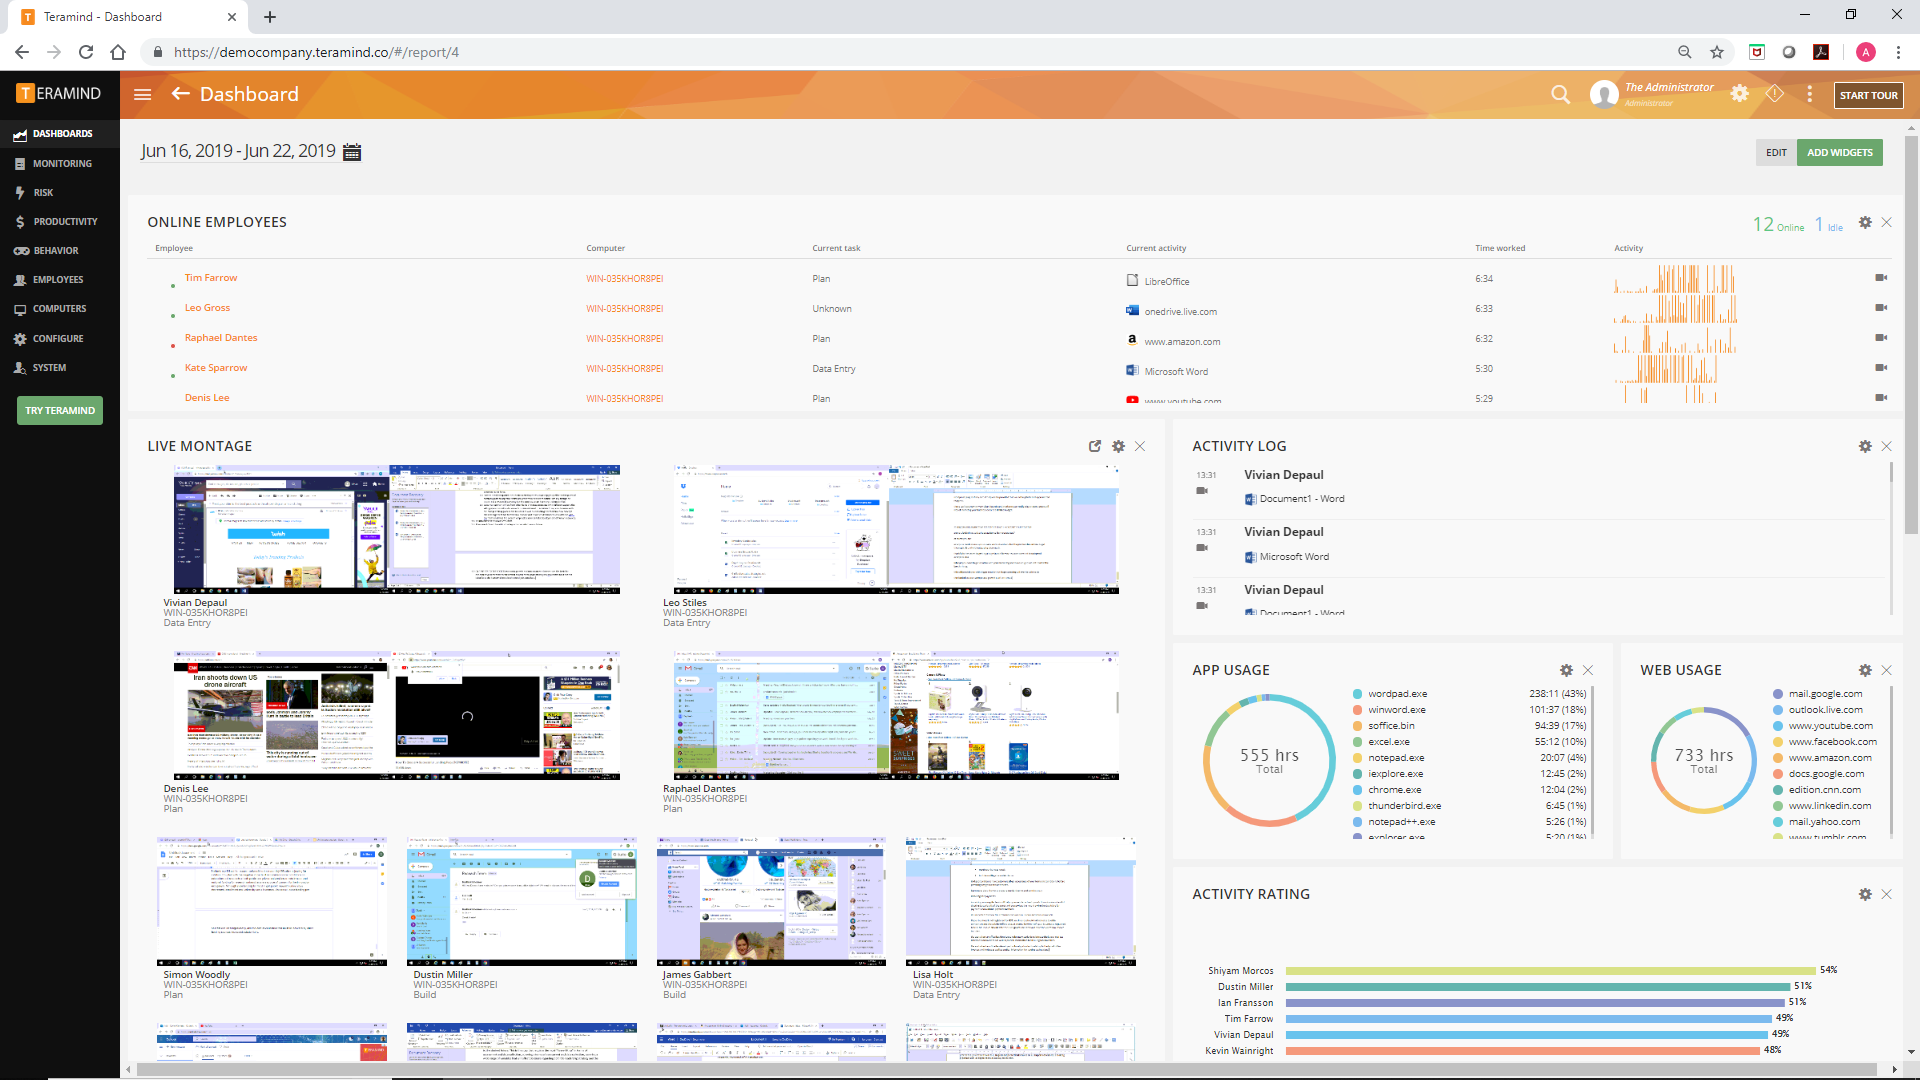
Task: Open Raphael Dantes employee link
Action: (221, 338)
